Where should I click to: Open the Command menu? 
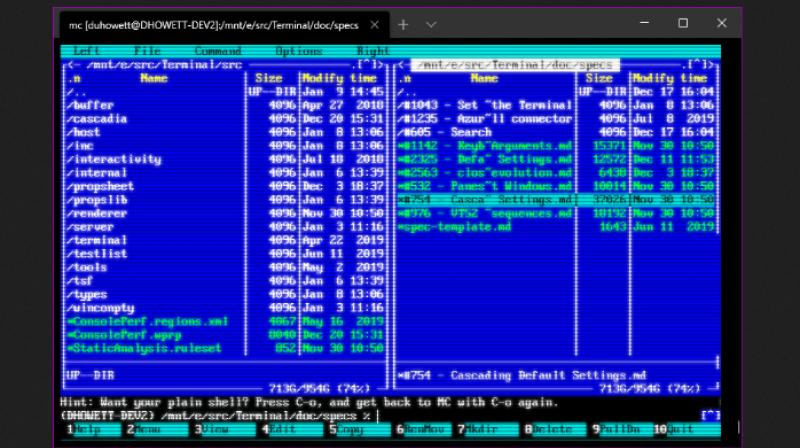(x=218, y=50)
